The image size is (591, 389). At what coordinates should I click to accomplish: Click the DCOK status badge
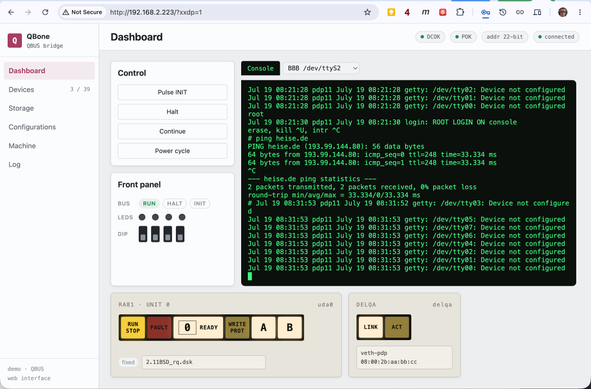430,37
